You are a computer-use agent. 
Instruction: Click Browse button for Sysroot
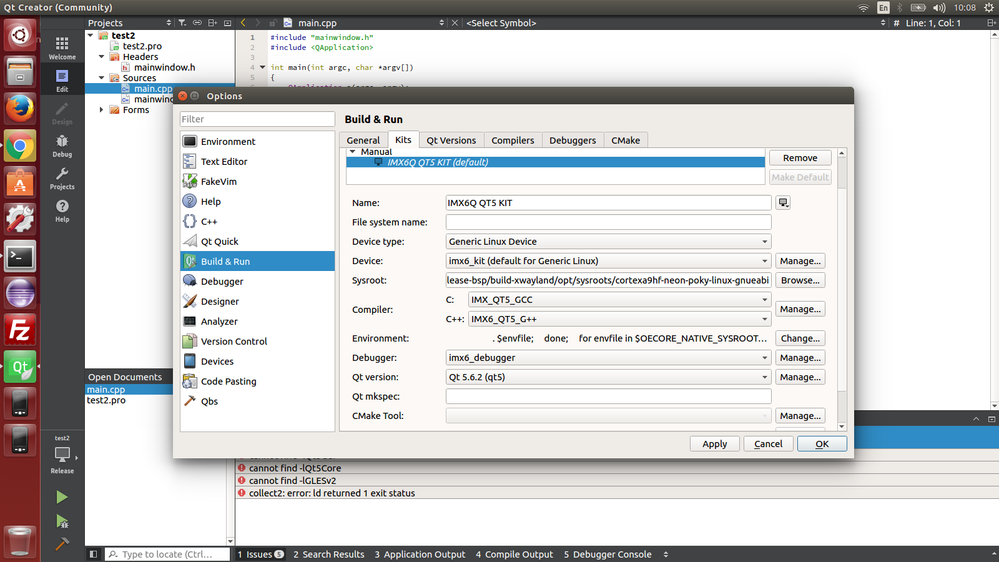(x=800, y=280)
